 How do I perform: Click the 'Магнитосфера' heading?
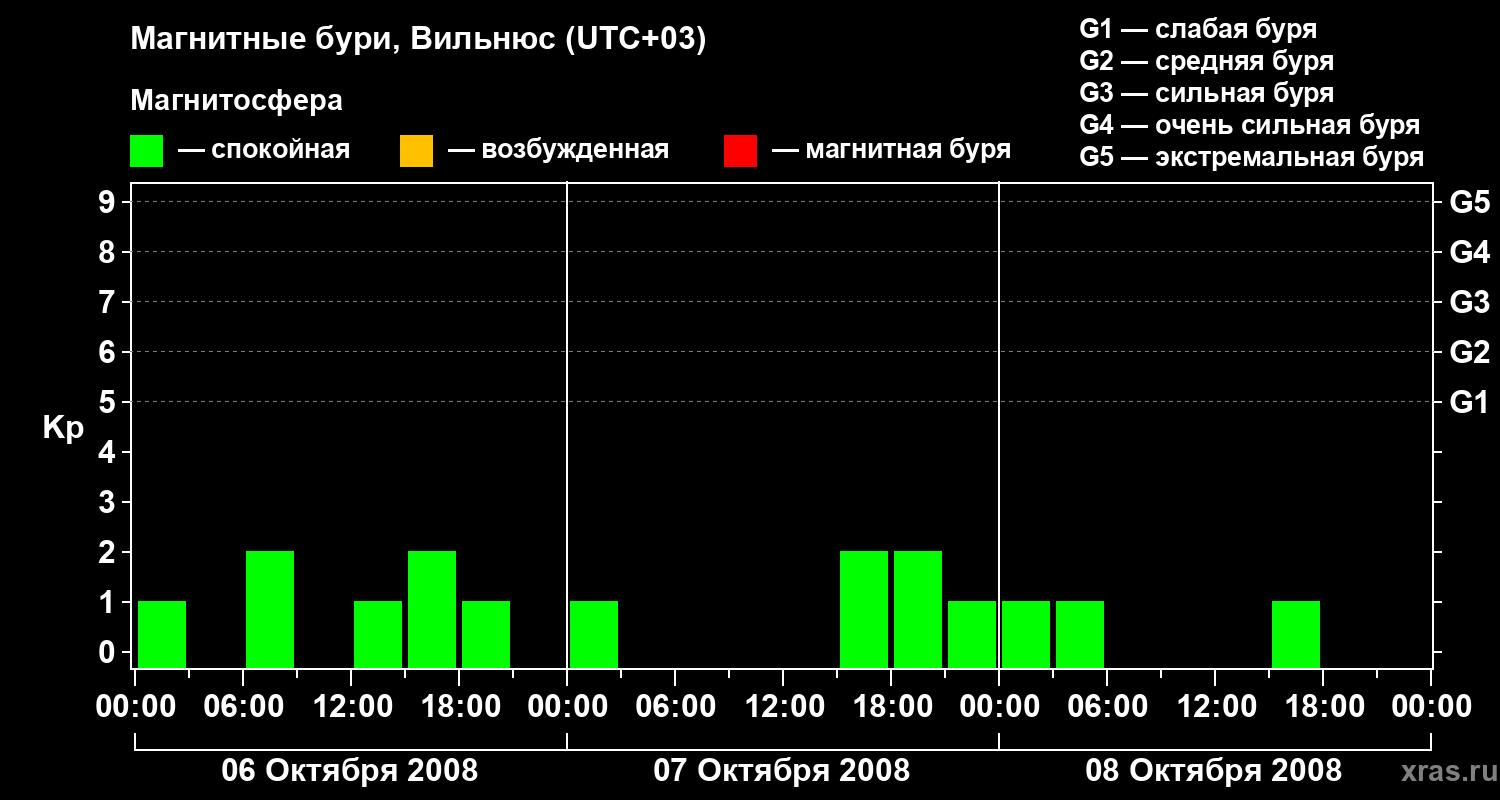[x=237, y=101]
